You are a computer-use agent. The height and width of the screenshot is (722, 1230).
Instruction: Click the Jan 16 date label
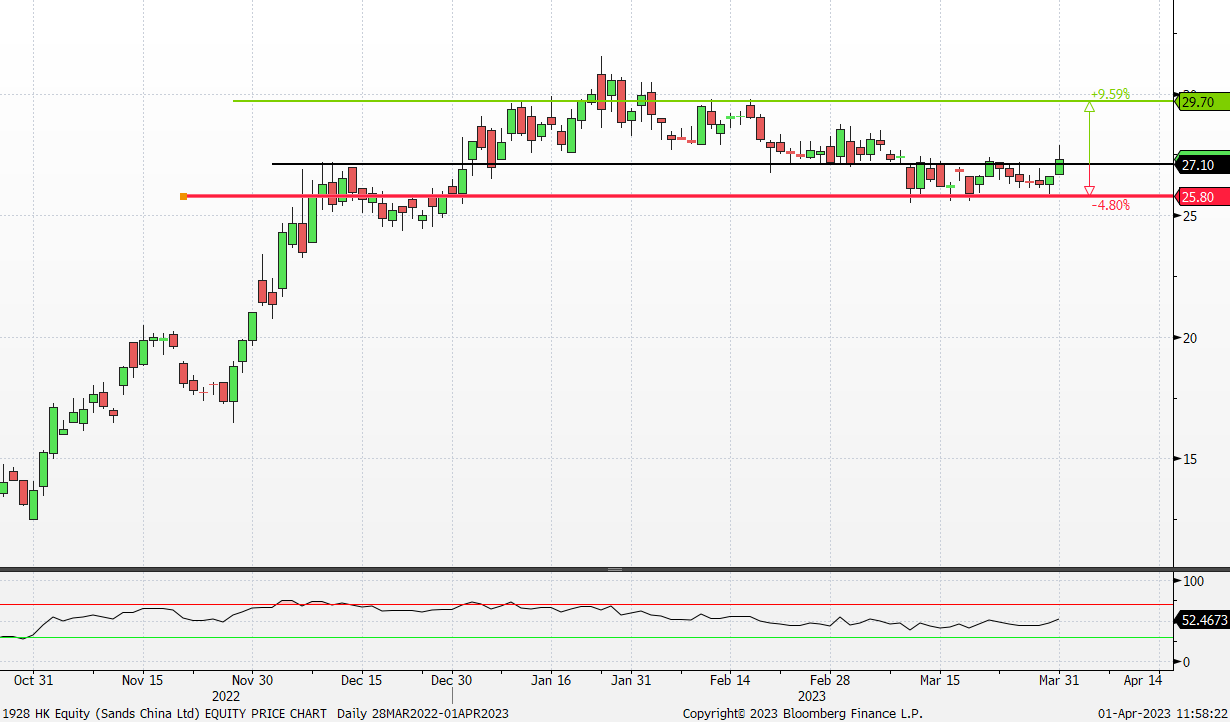tap(551, 680)
